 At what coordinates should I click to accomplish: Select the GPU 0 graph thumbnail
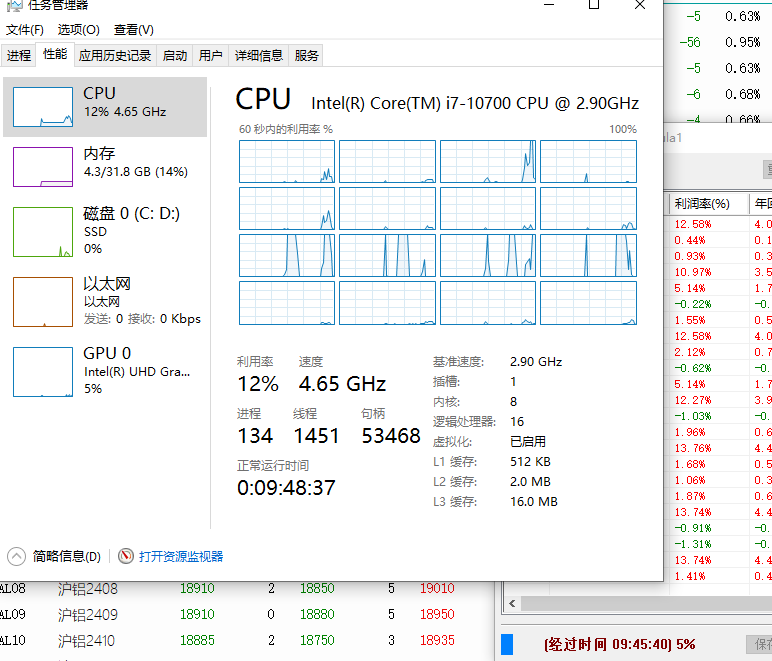point(43,372)
